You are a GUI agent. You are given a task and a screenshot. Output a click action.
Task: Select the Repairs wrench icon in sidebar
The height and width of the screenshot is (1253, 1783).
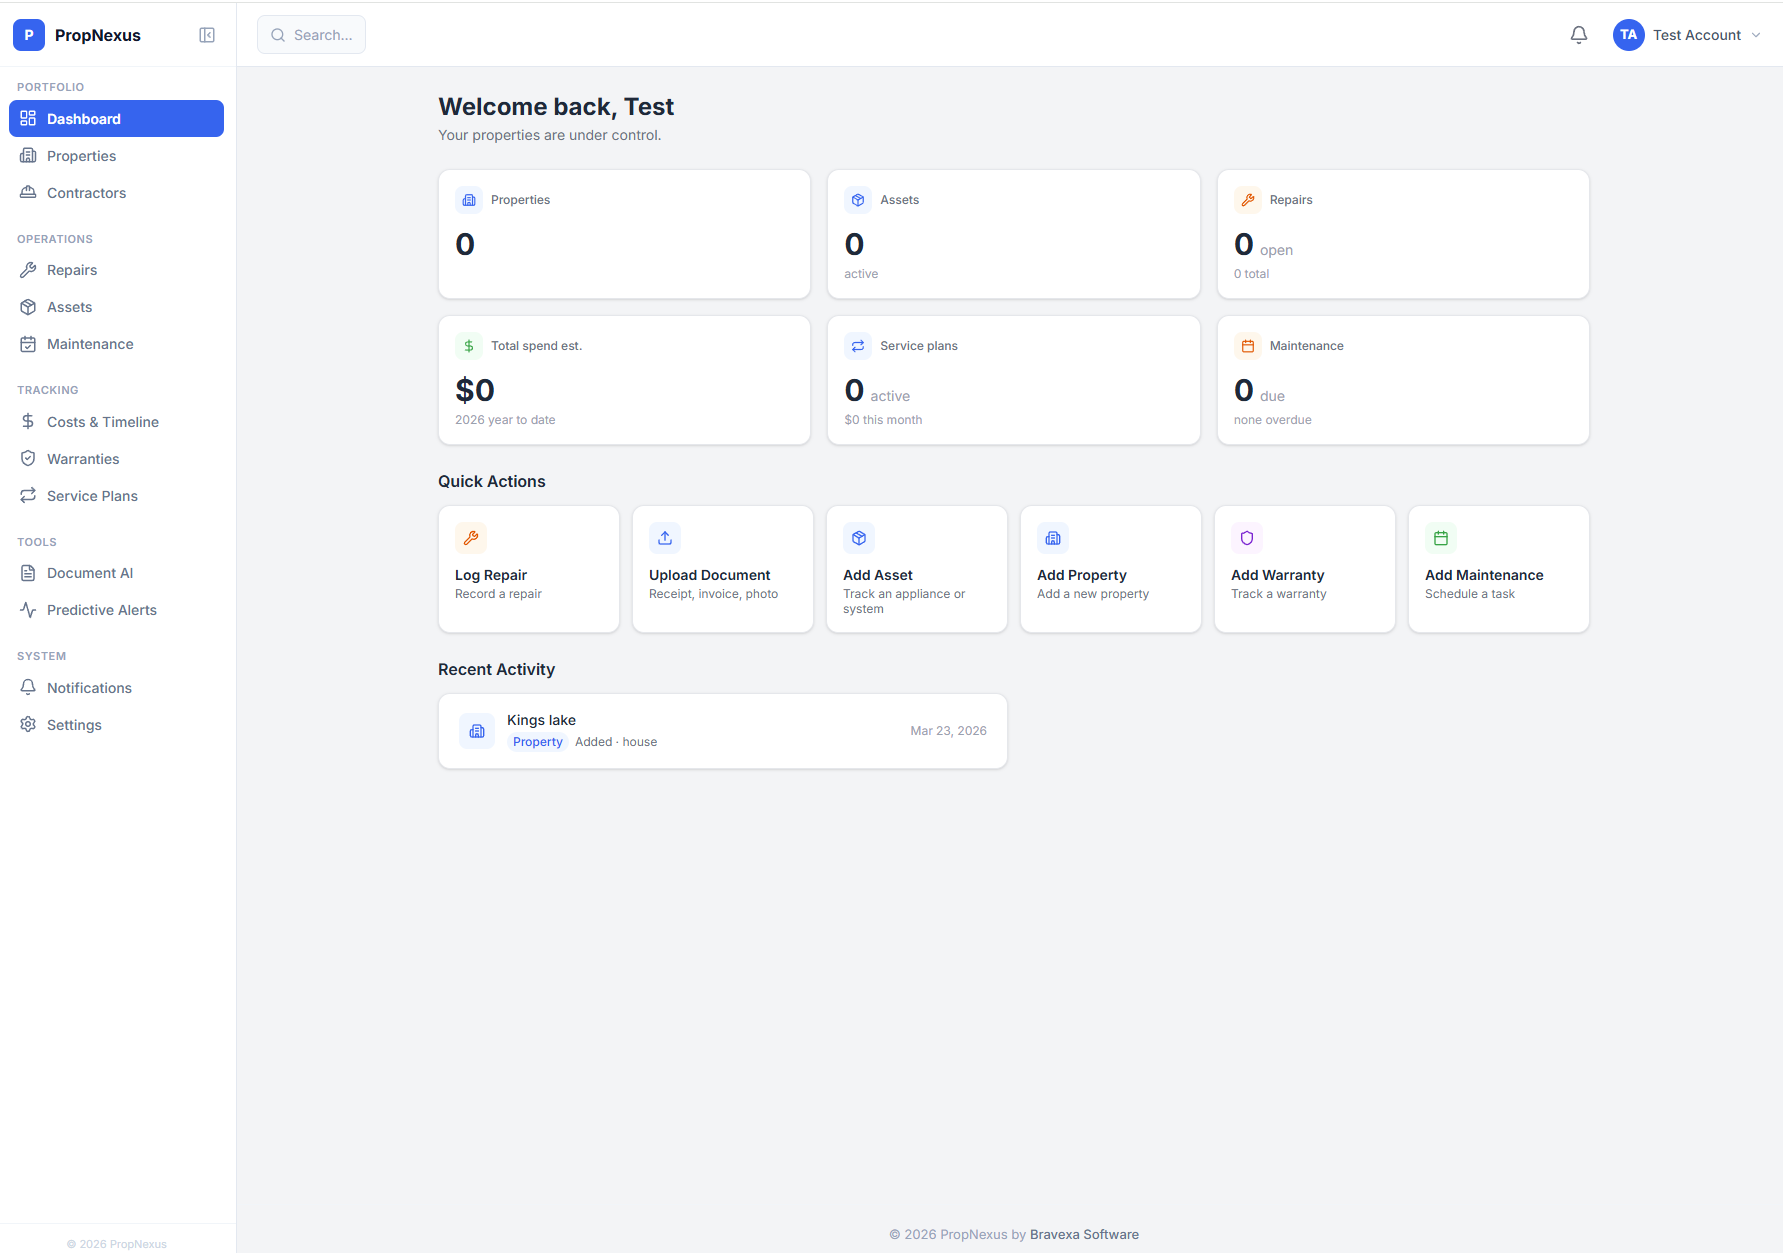pos(28,269)
